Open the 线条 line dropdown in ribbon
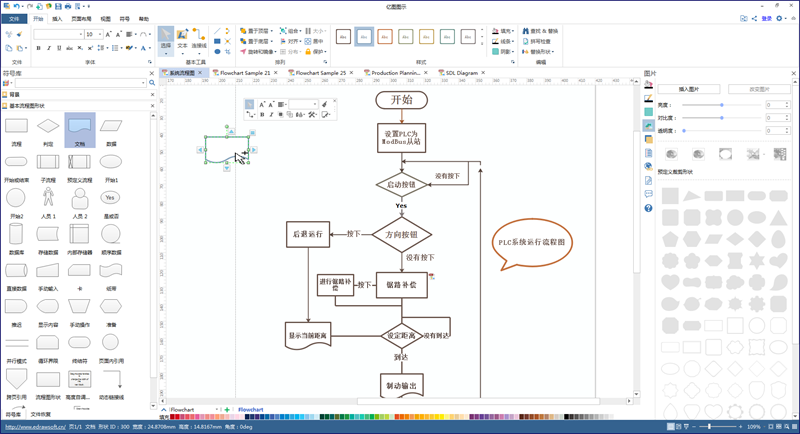The width and height of the screenshot is (800, 434). [503, 41]
